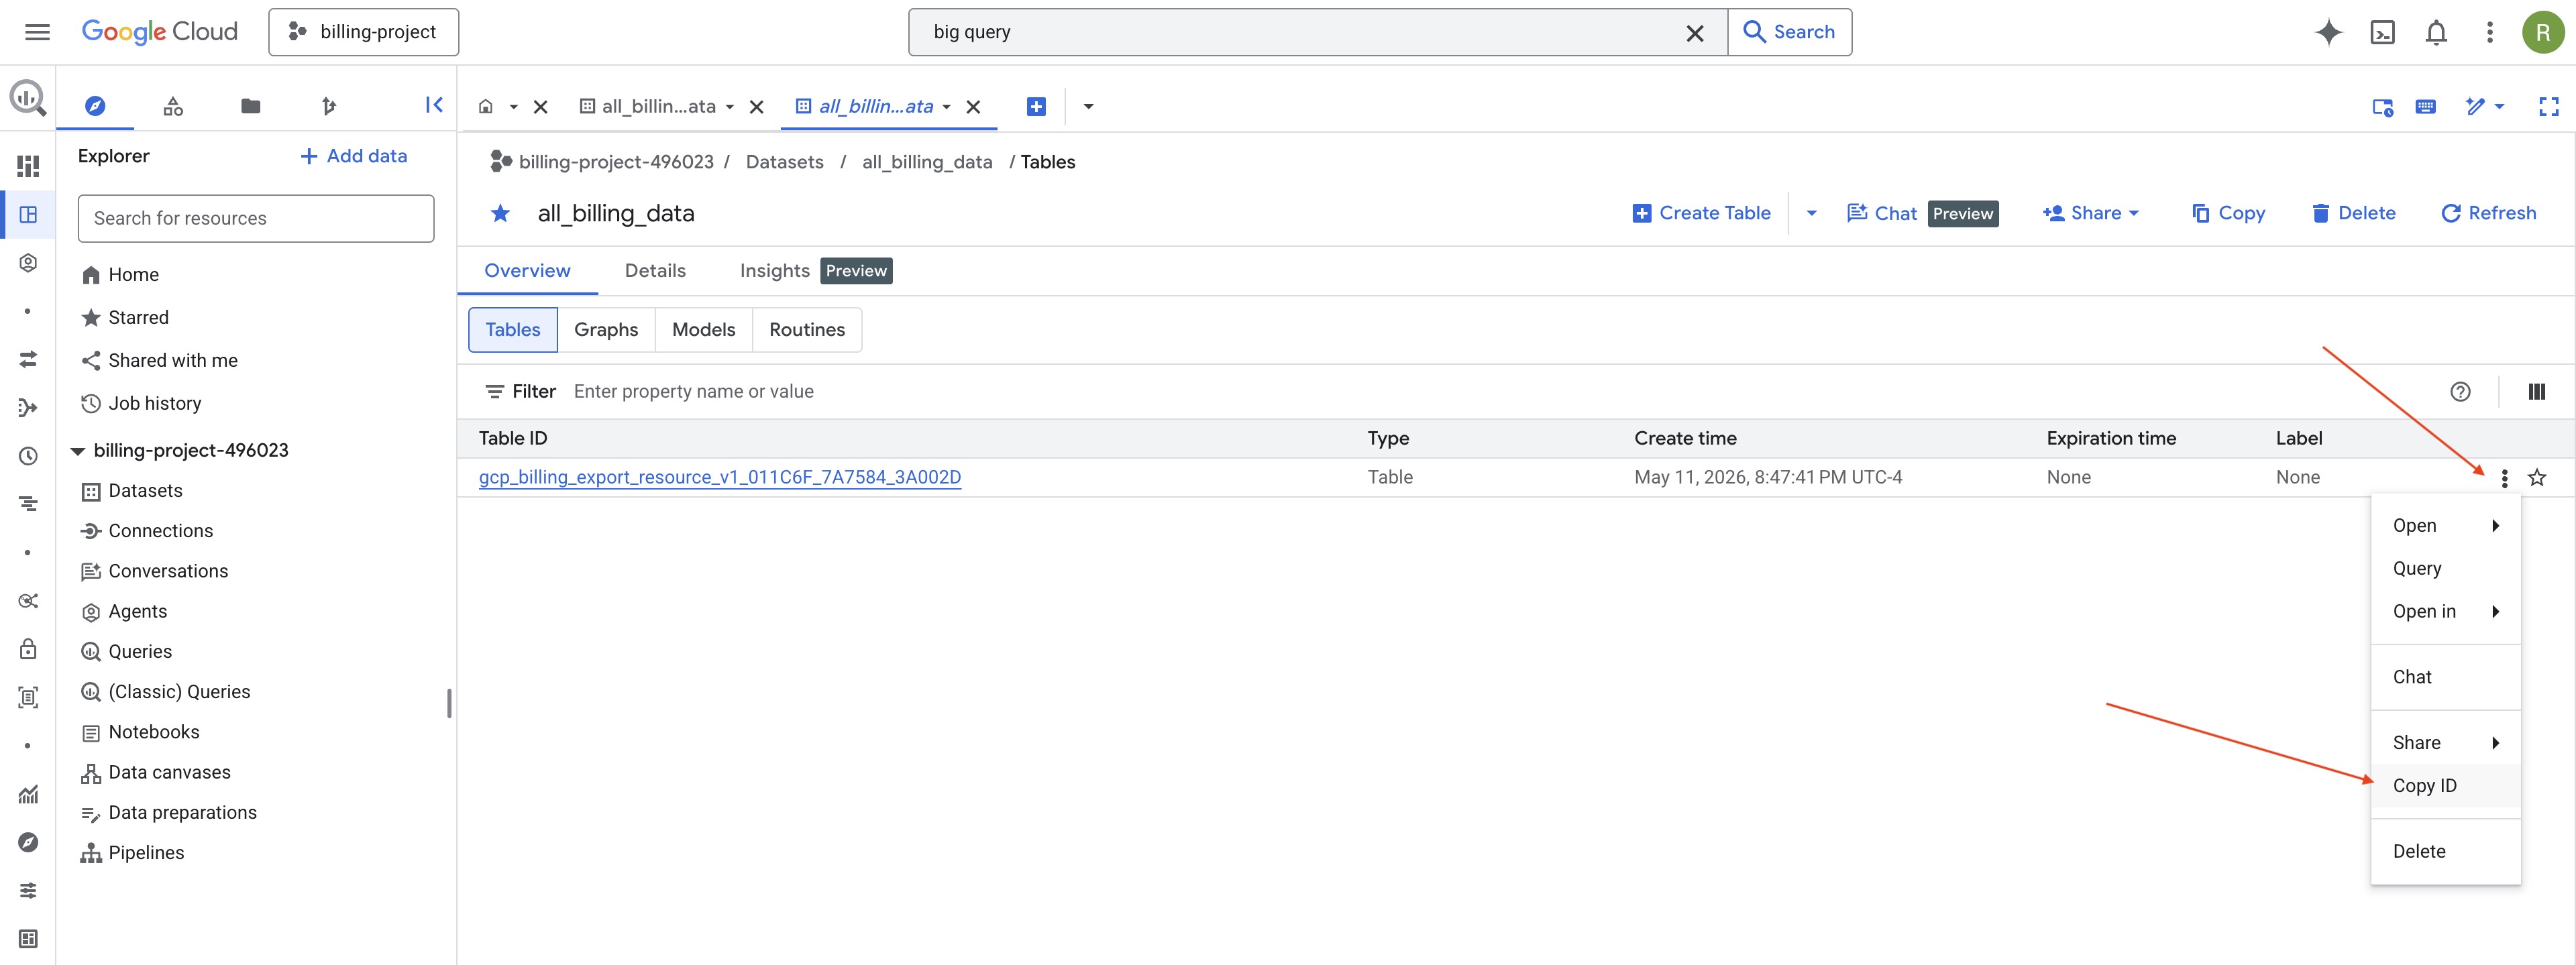Add a new query tab
2576x965 pixels.
coord(1036,107)
